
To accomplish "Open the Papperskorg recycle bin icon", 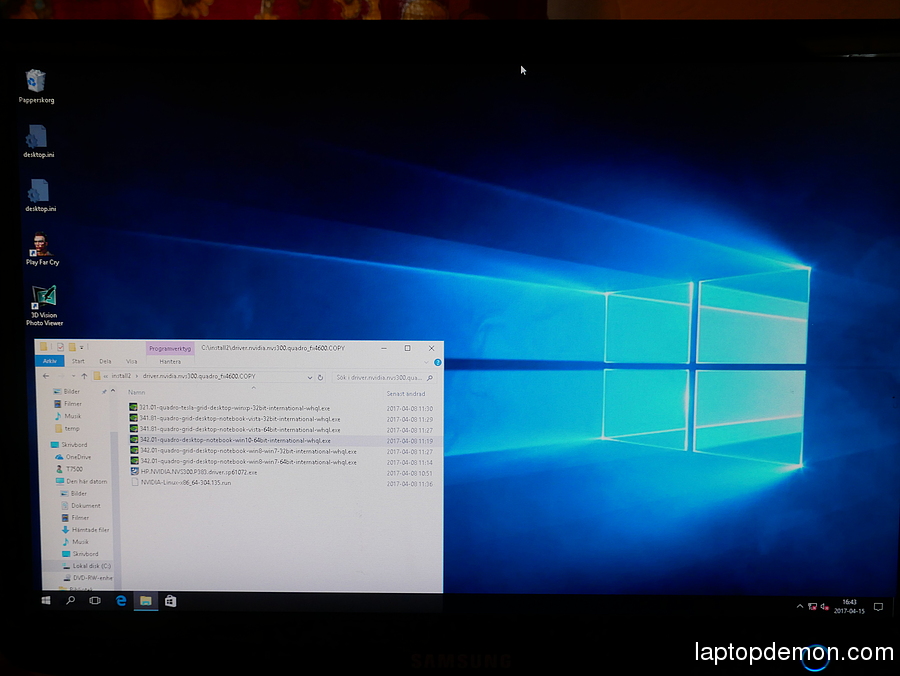I will (x=36, y=82).
